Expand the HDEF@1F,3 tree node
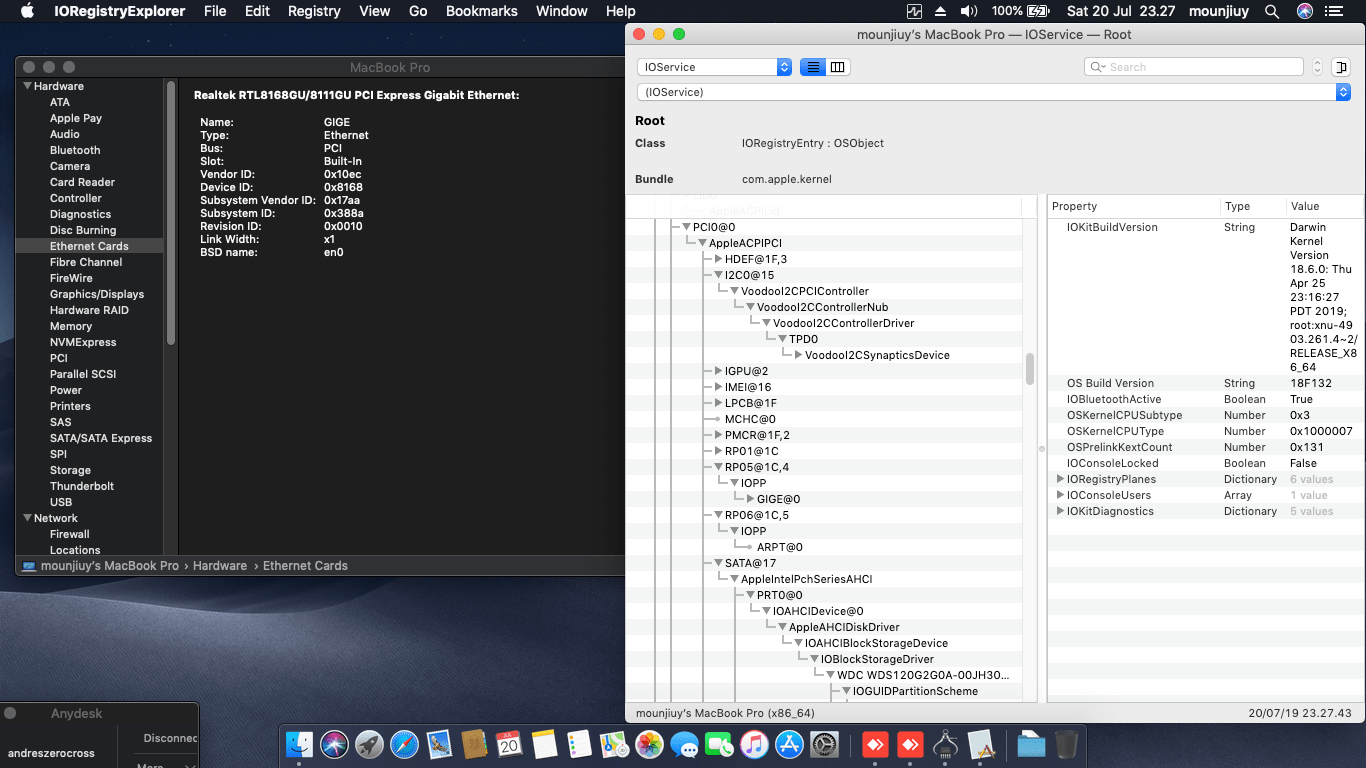 tap(718, 259)
